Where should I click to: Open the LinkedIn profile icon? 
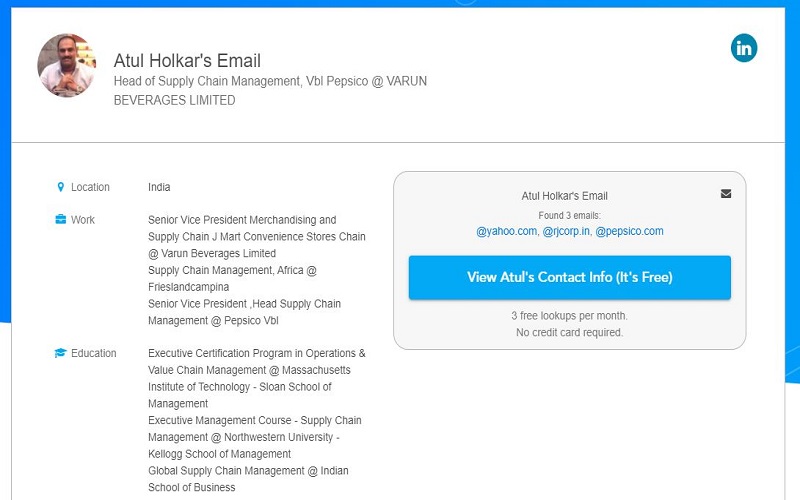point(744,48)
